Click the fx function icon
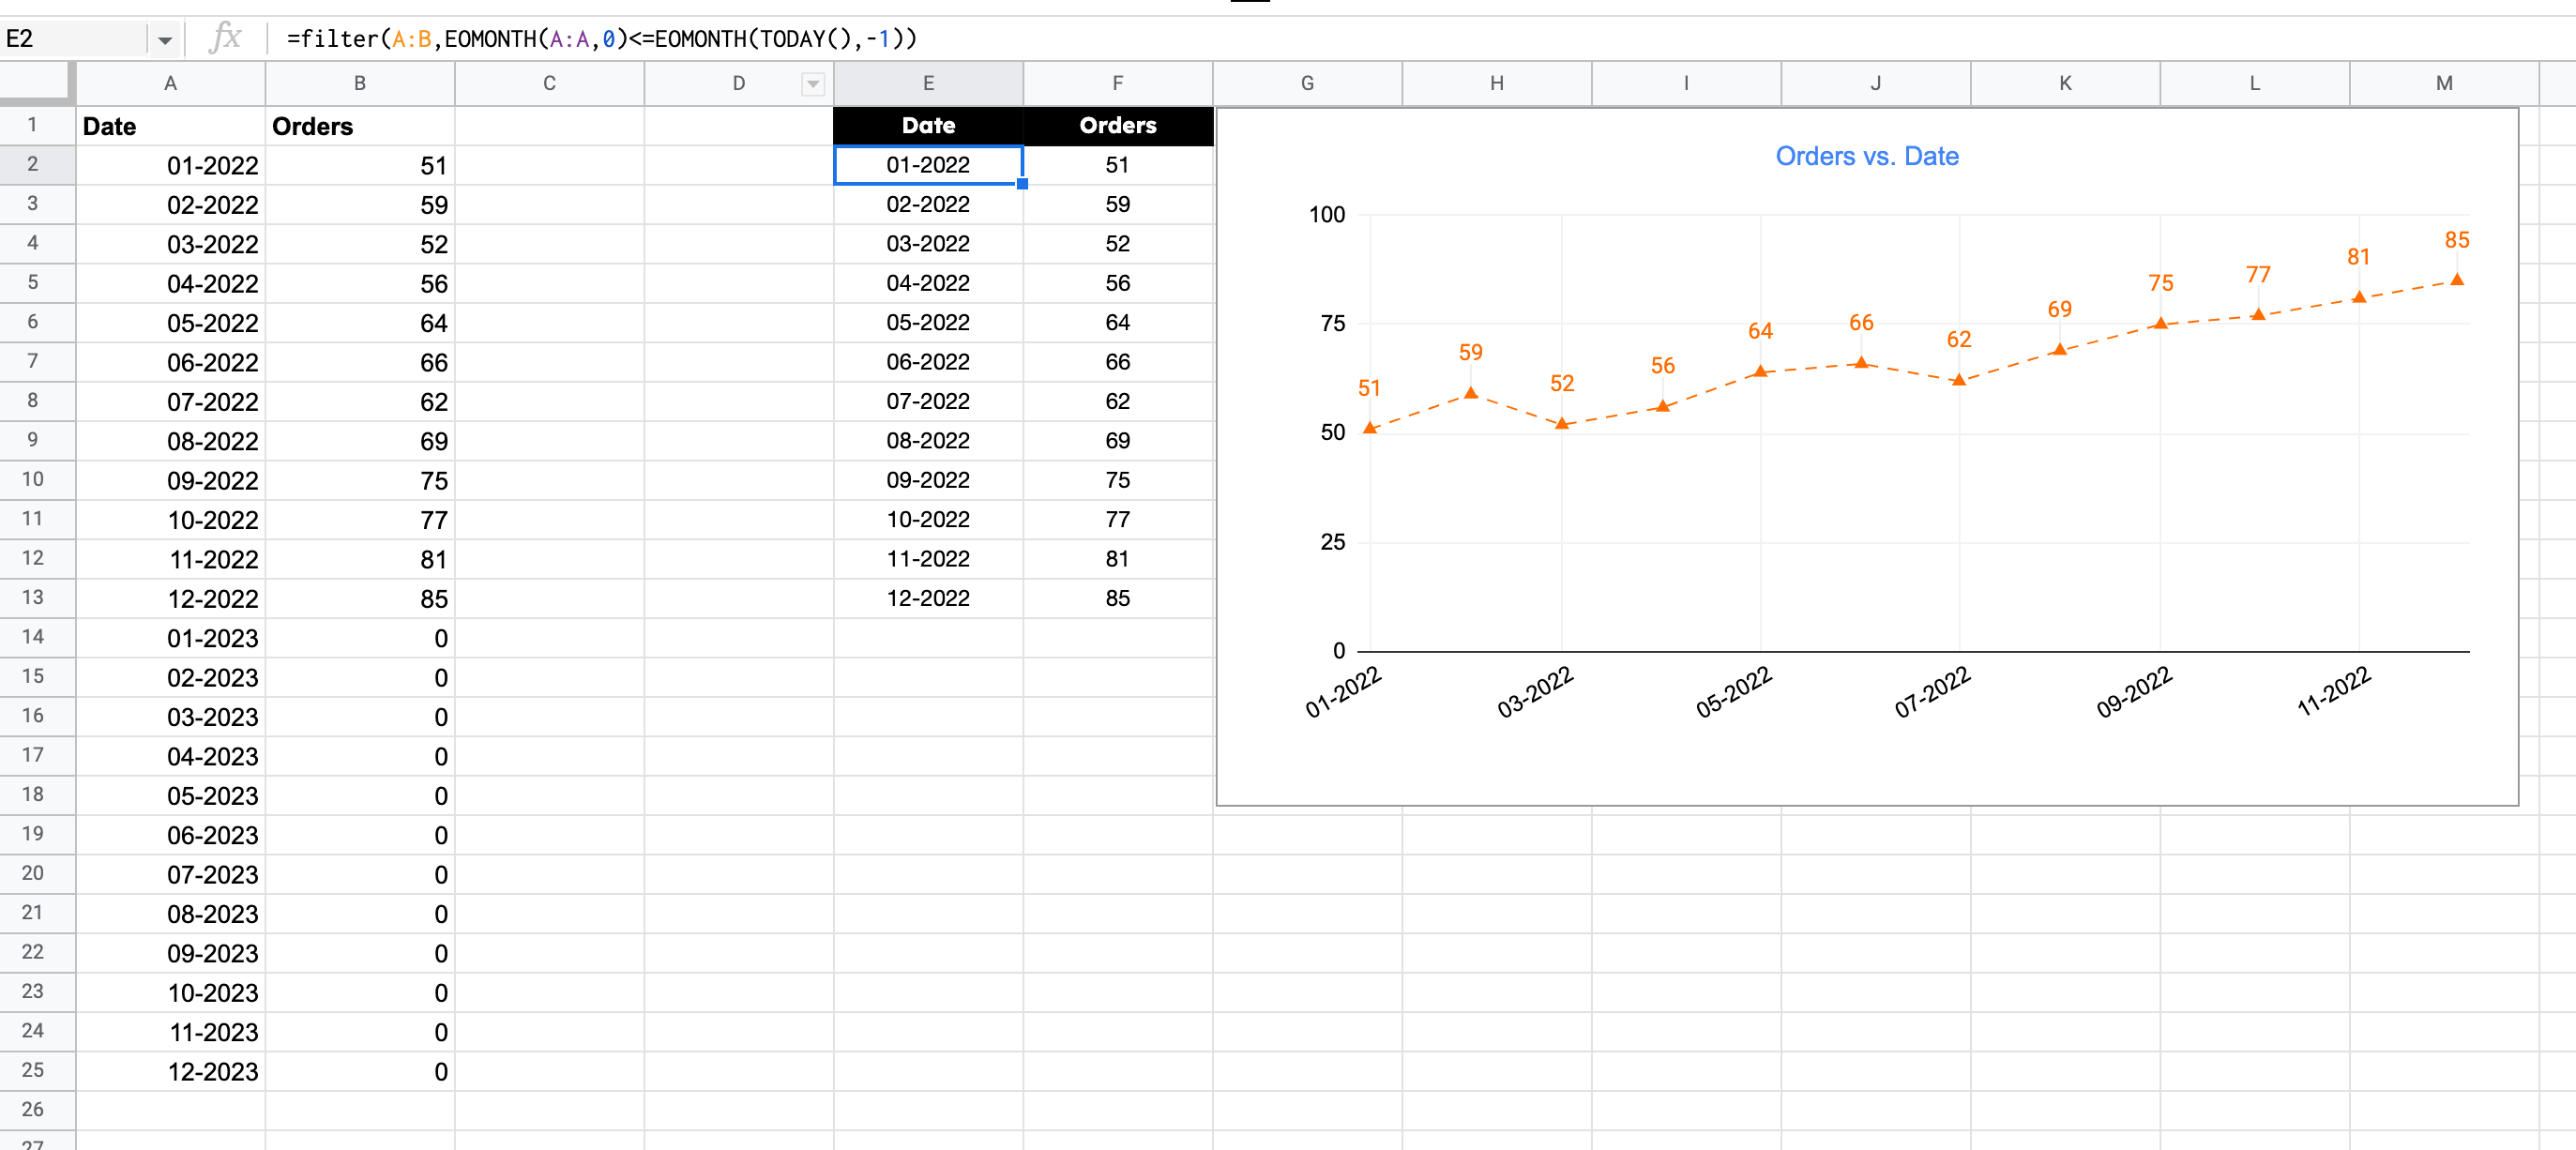The width and height of the screenshot is (2576, 1150). click(226, 39)
